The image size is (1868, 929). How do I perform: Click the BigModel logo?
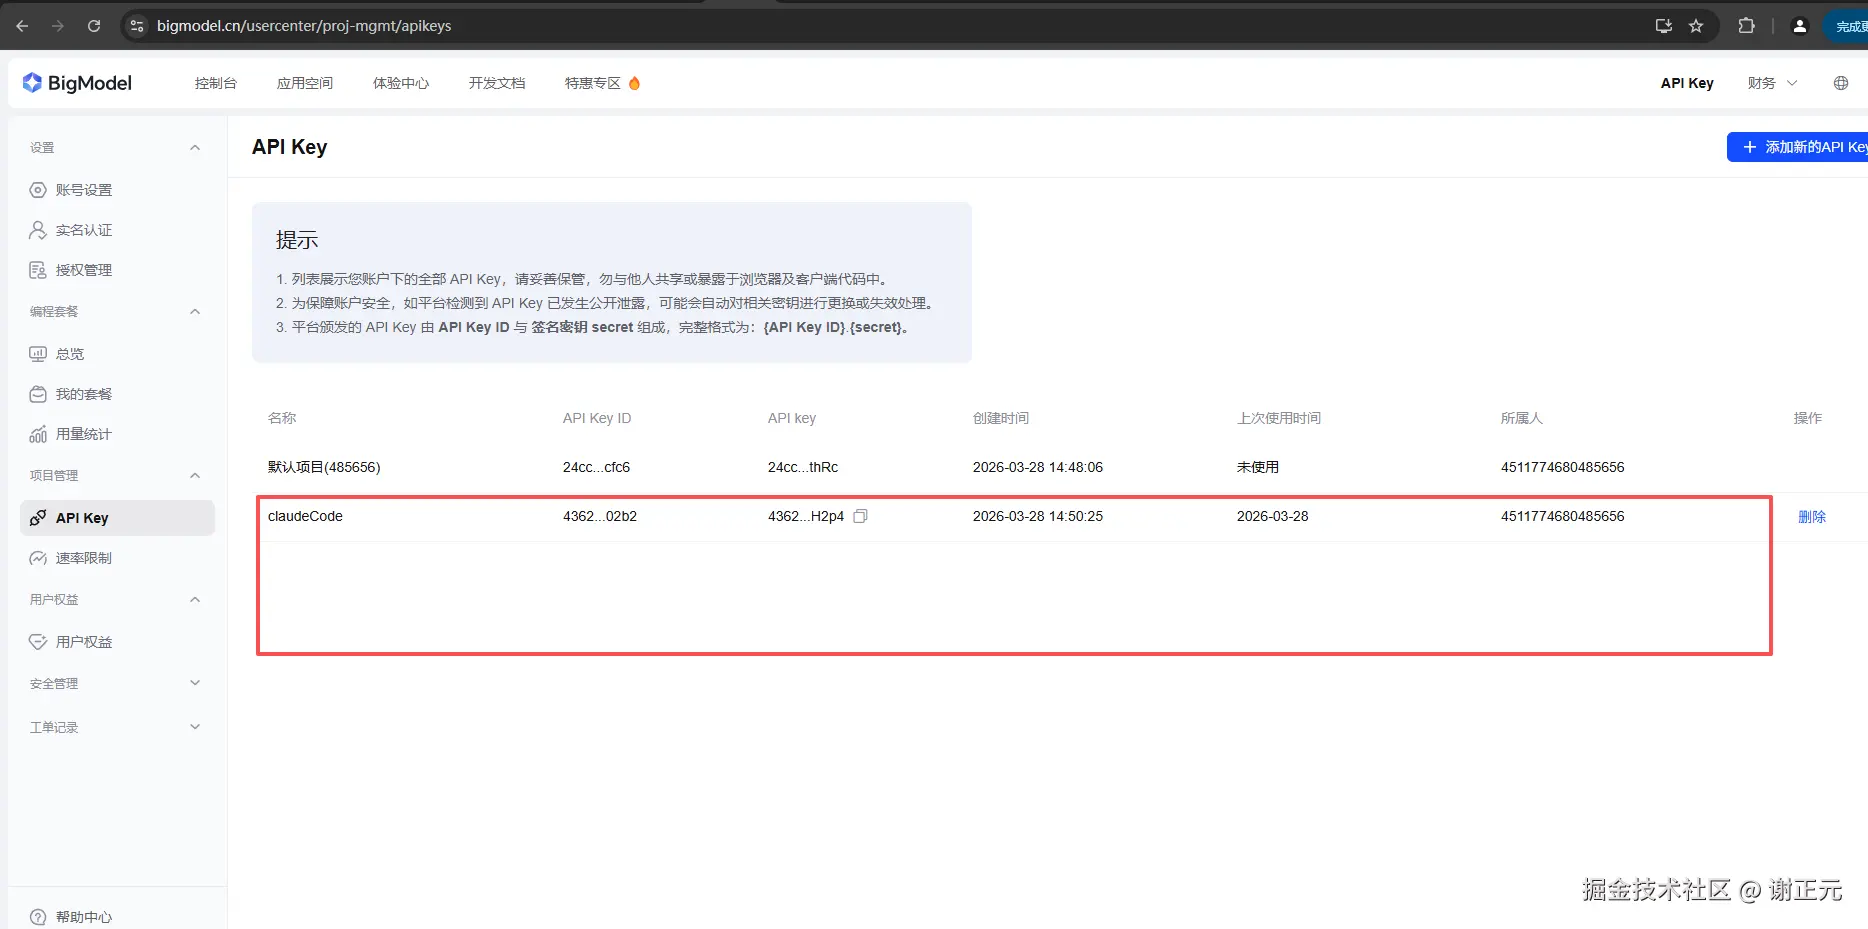click(77, 83)
